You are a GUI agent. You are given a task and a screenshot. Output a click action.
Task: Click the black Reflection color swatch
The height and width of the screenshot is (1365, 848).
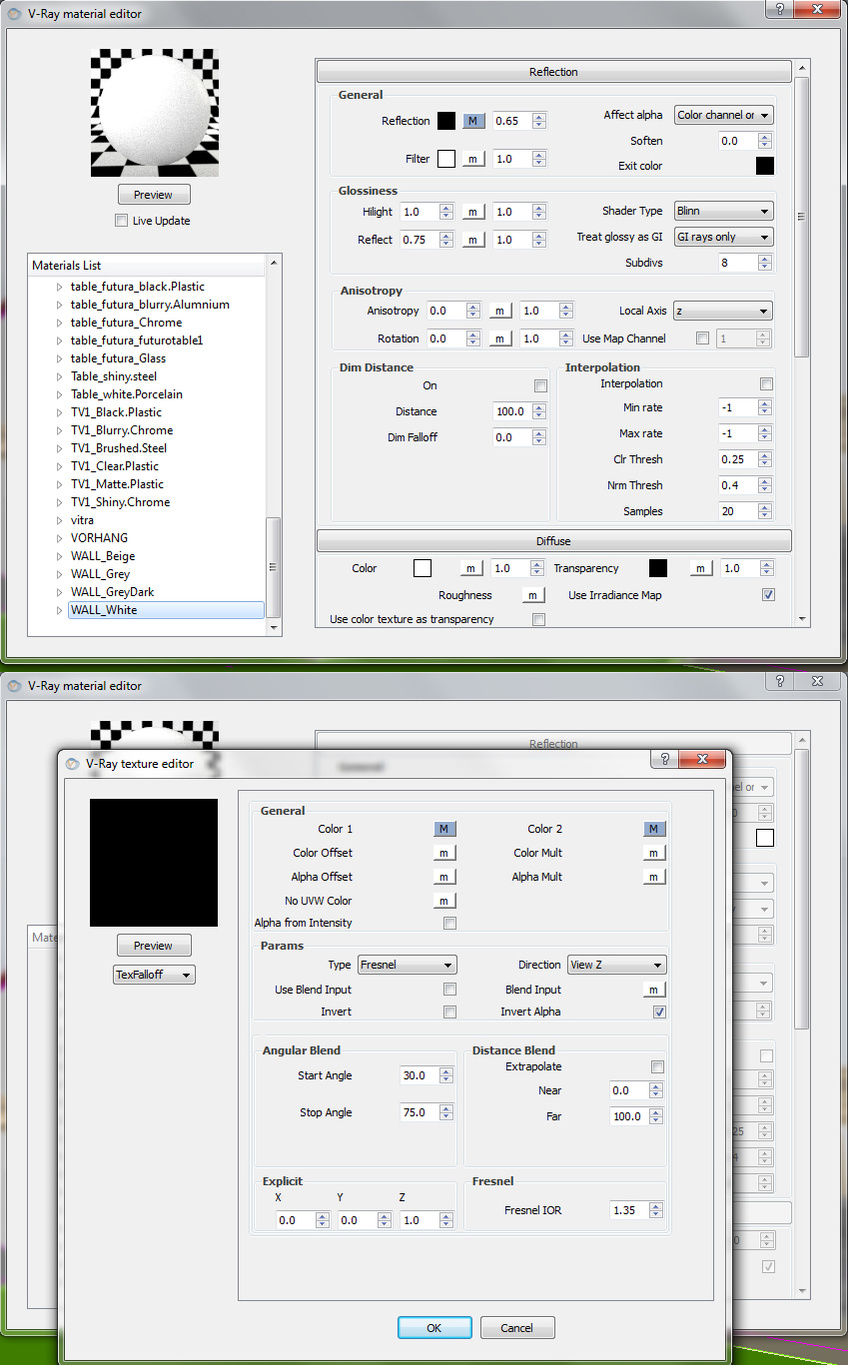(446, 121)
